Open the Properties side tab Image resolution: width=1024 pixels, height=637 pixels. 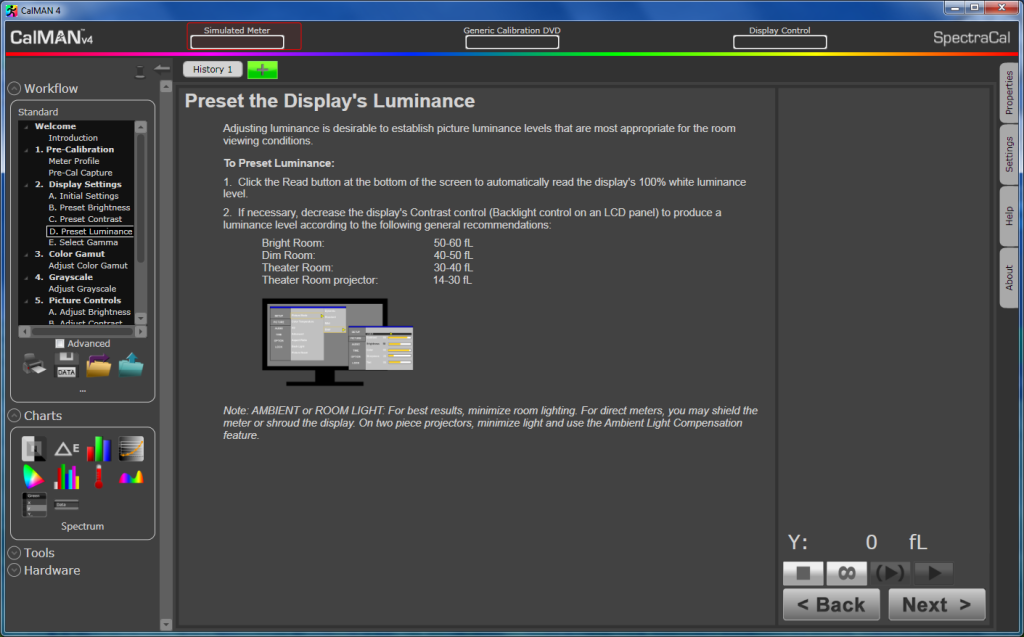(x=1009, y=92)
